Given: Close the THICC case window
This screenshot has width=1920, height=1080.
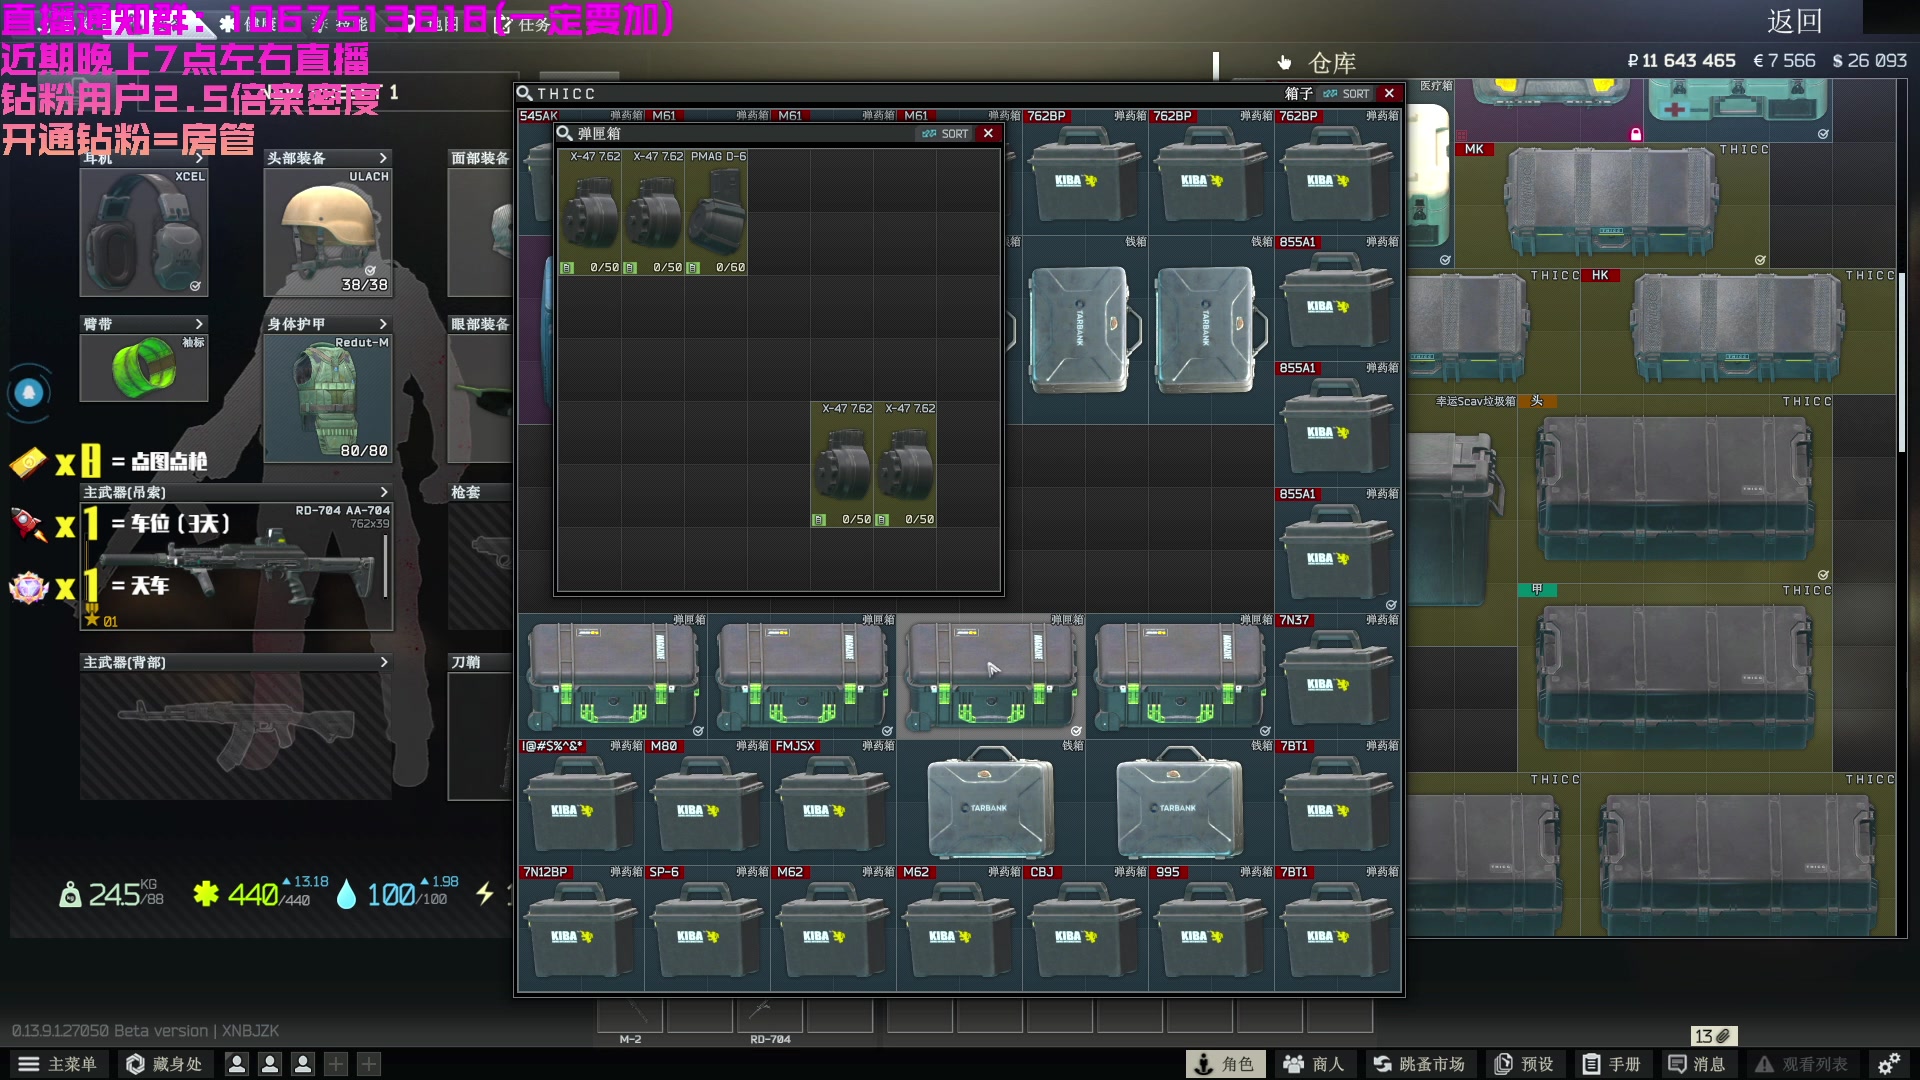Looking at the screenshot, I should (1389, 93).
